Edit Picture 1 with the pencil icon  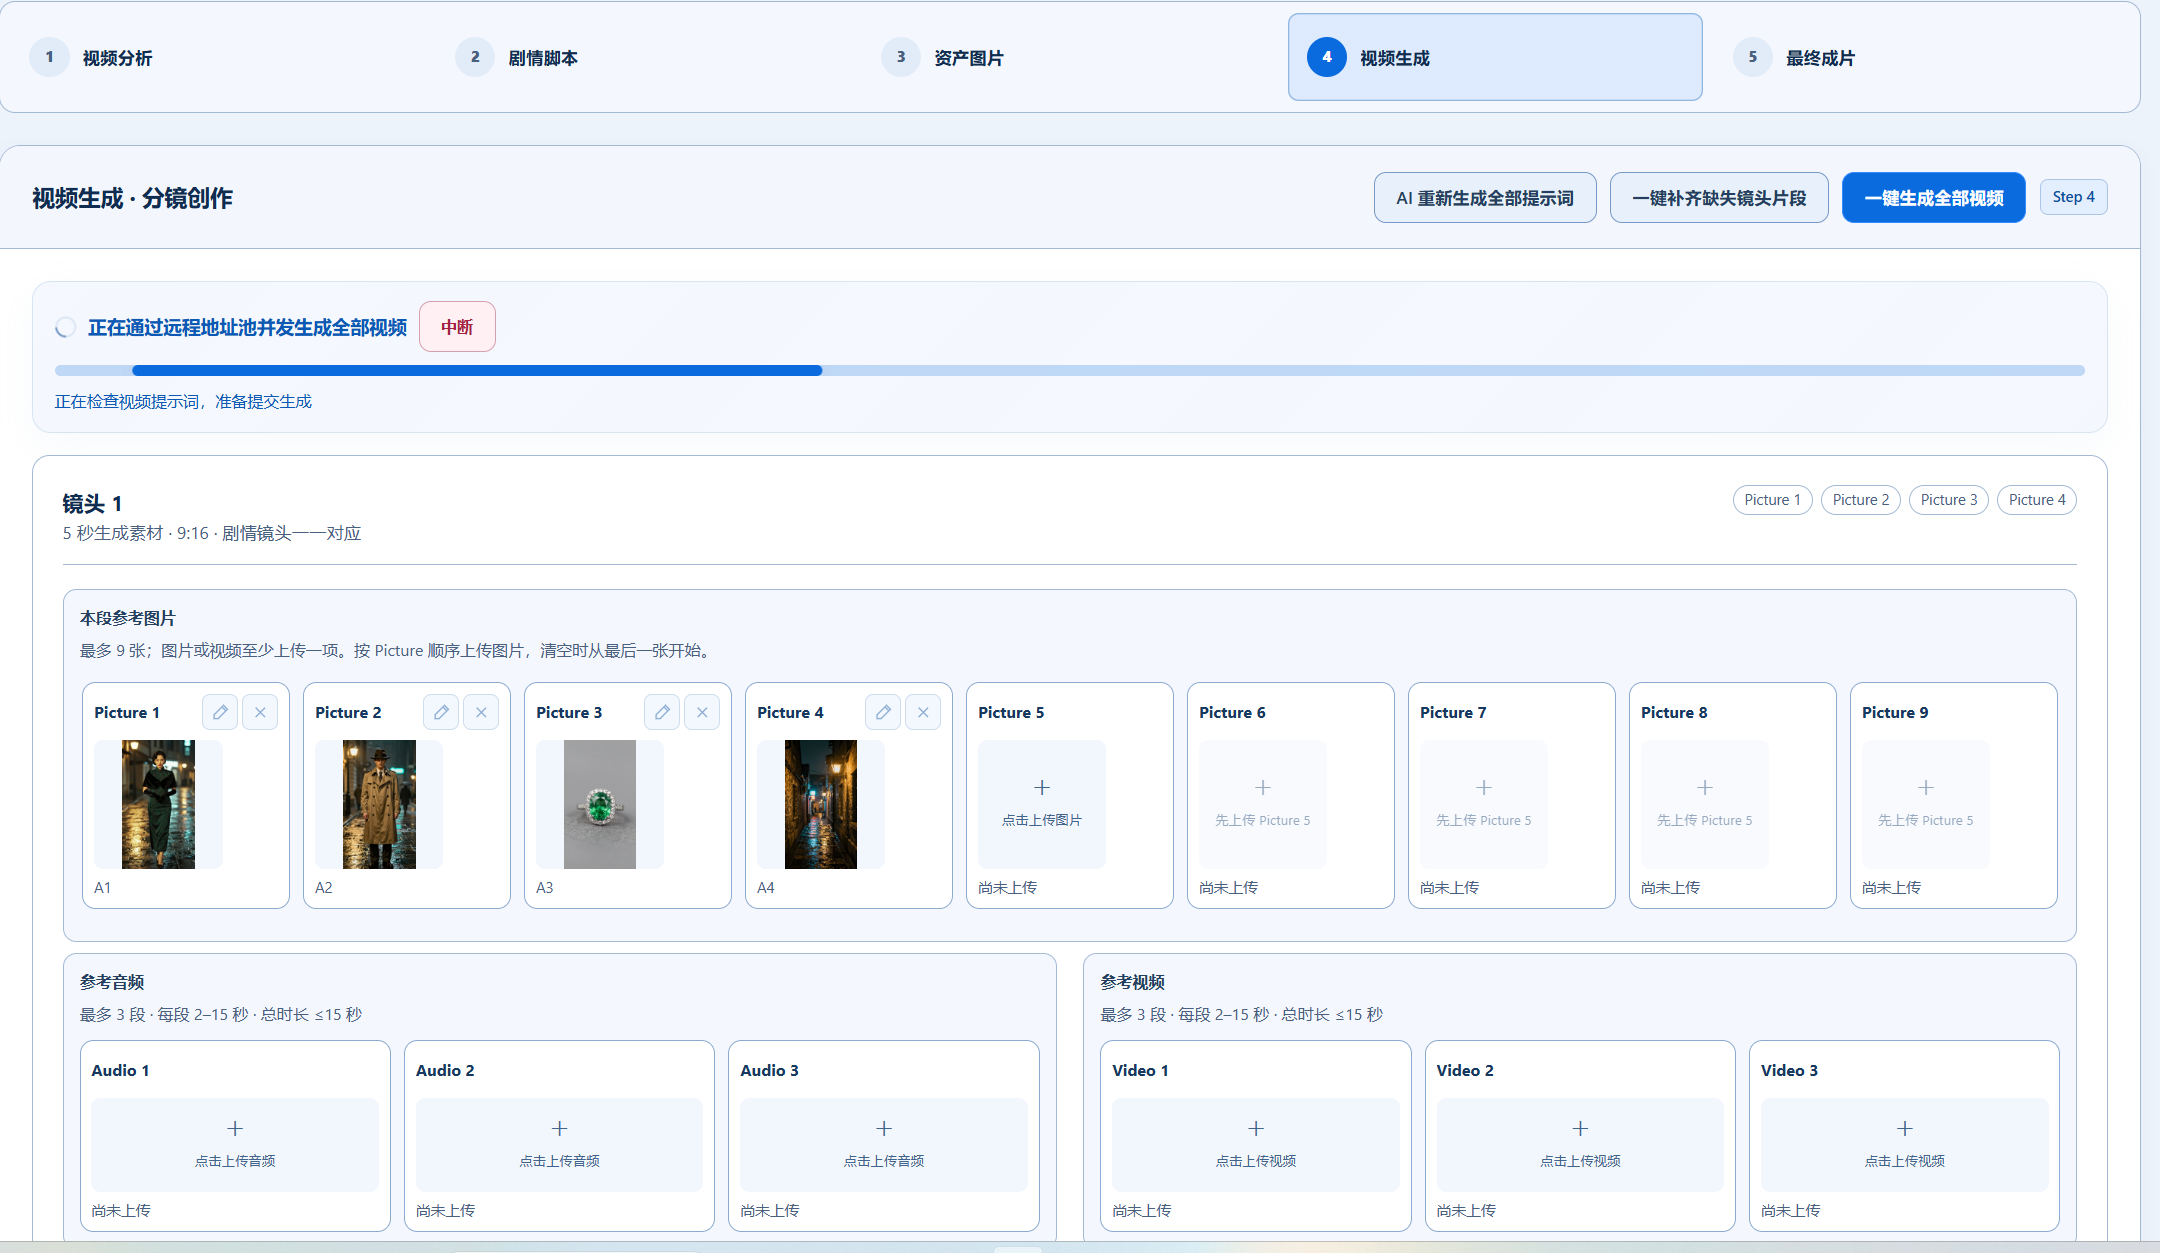[220, 712]
